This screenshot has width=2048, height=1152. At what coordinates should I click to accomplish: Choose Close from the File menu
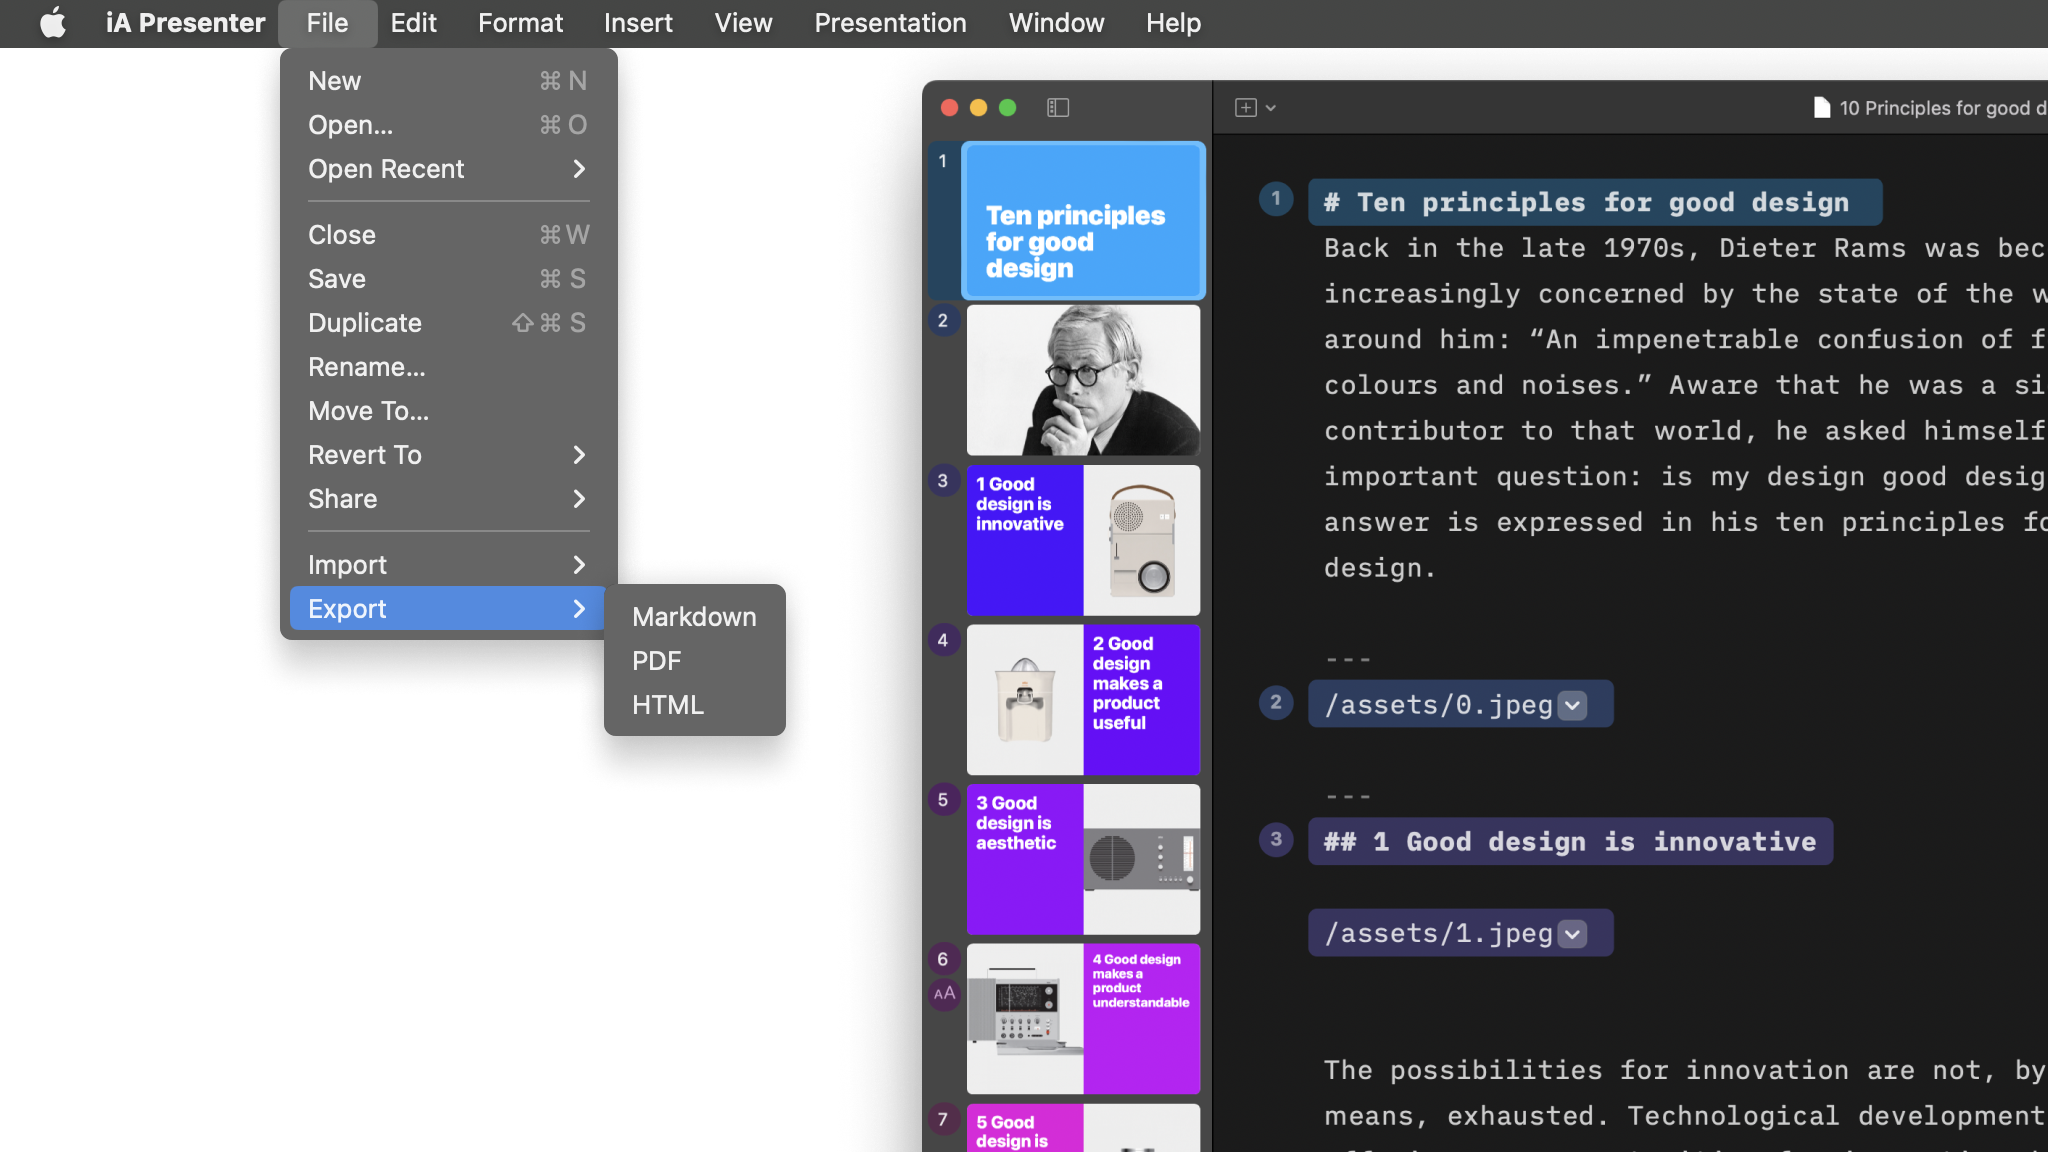pos(448,235)
